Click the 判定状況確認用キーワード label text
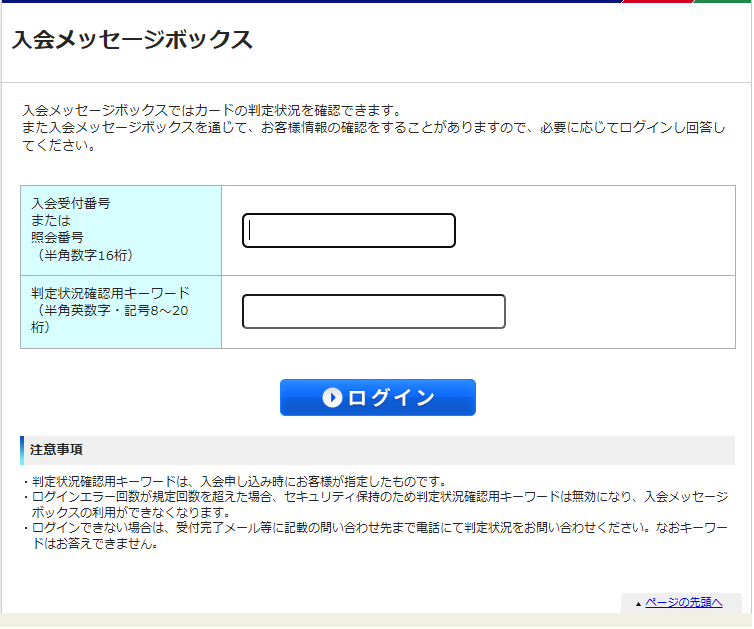The image size is (754, 629). tap(110, 293)
